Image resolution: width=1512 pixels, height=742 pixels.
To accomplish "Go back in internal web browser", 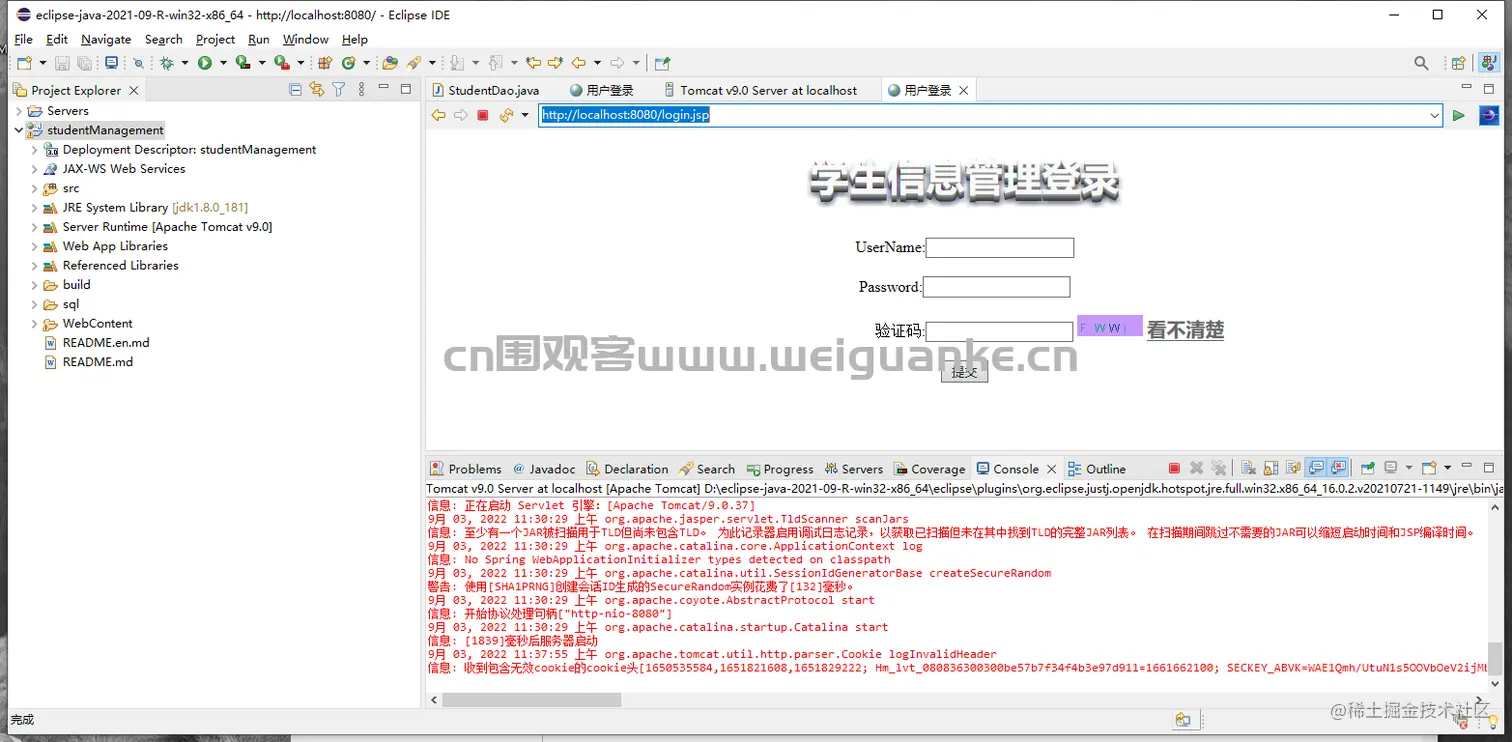I will coord(438,115).
